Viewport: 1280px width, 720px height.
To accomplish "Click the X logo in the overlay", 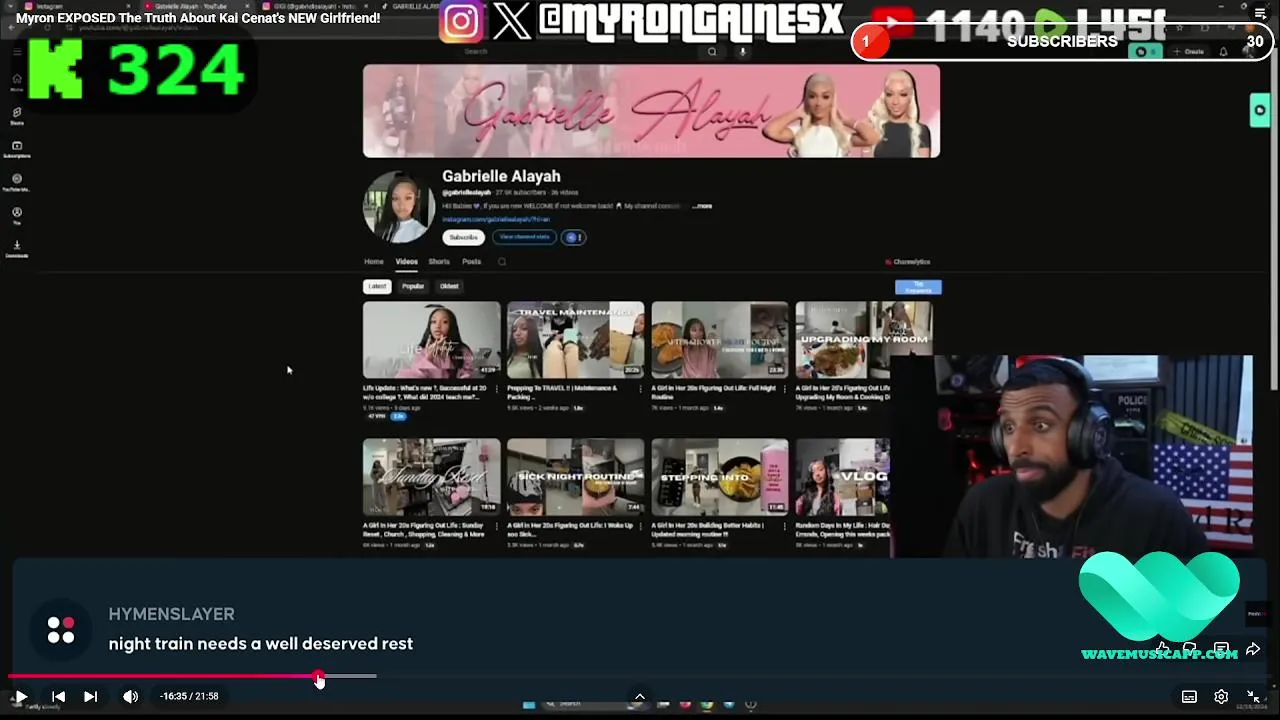I will click(x=512, y=22).
